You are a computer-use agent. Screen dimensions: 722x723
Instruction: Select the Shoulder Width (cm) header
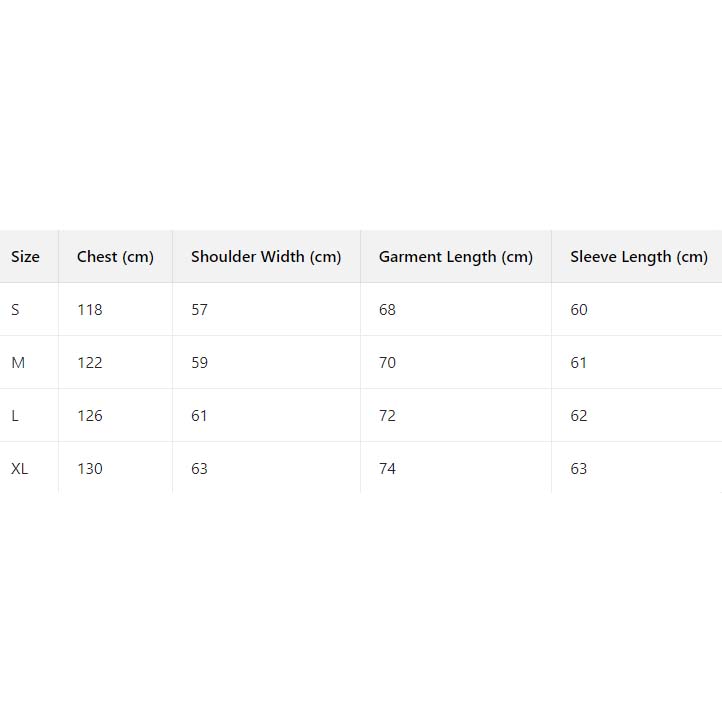click(266, 257)
